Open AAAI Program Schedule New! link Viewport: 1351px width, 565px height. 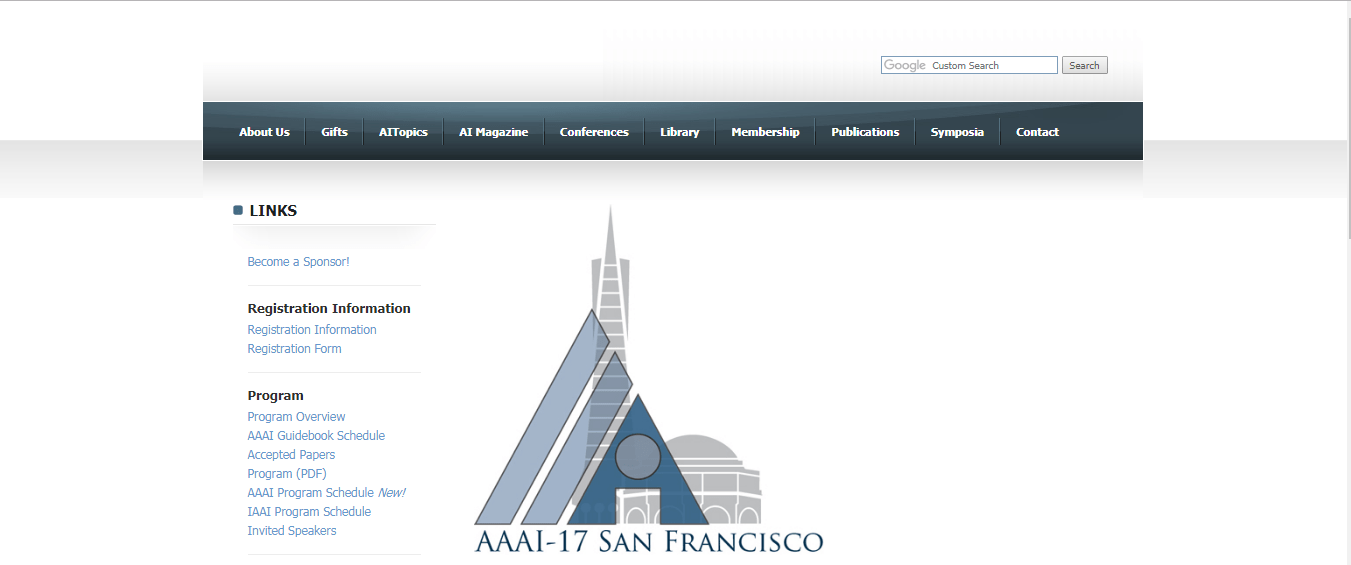tap(326, 493)
